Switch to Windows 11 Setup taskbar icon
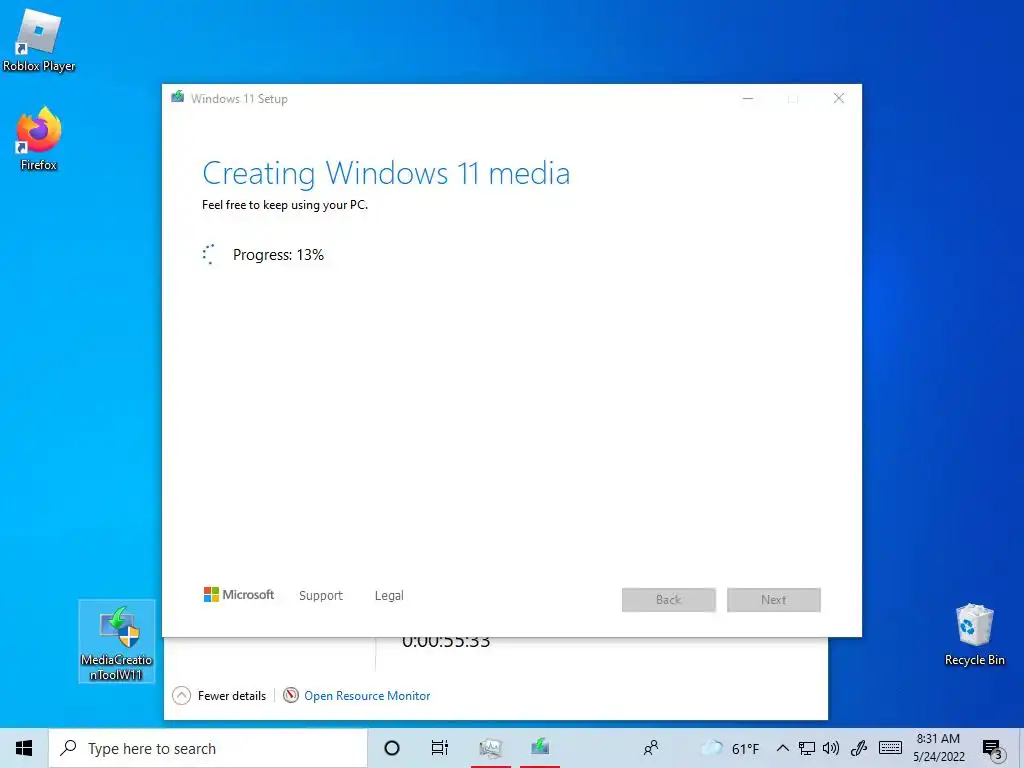Viewport: 1024px width, 768px height. coord(540,748)
